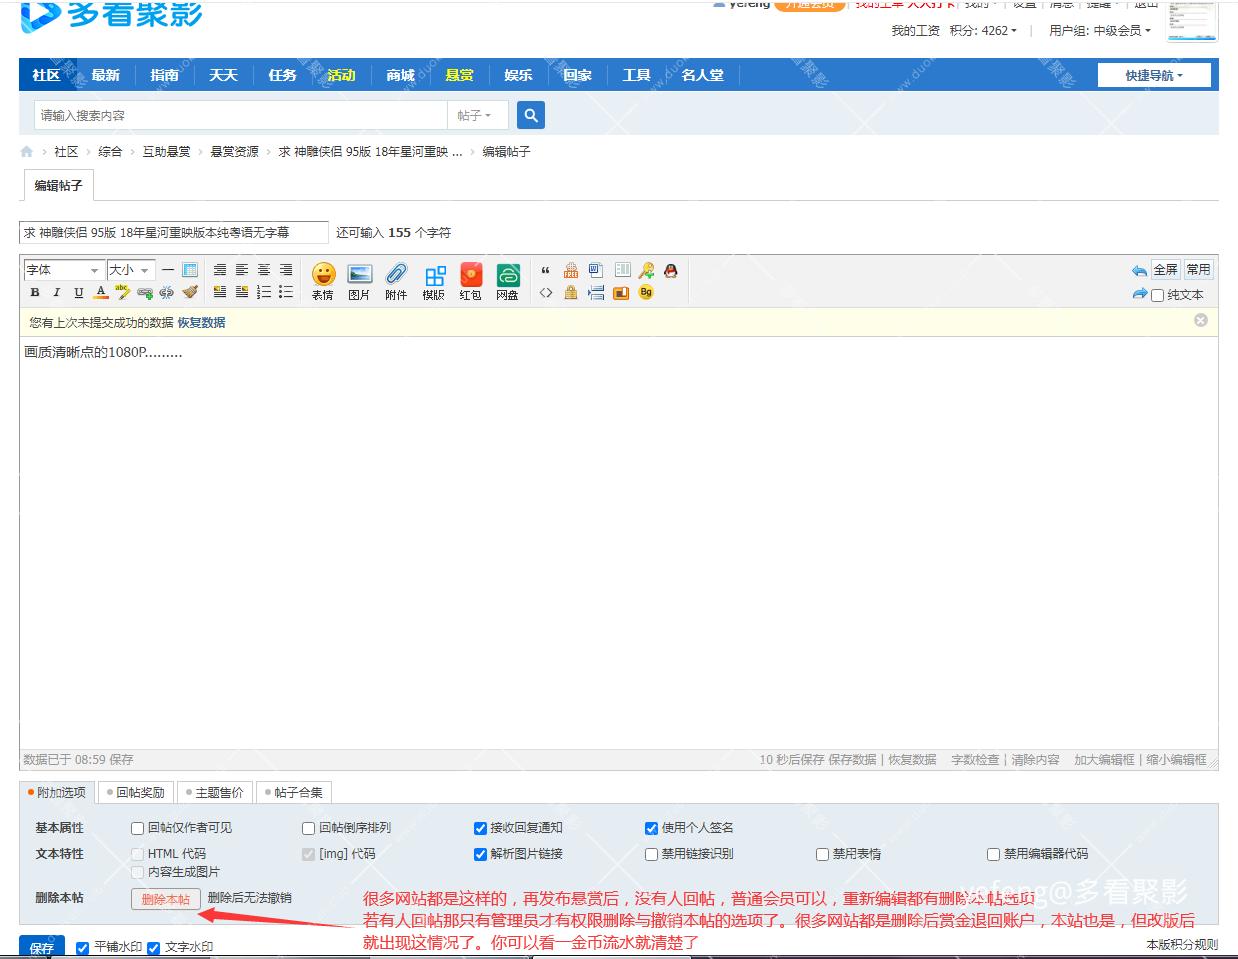This screenshot has width=1238, height=959.
Task: Click the Bold formatting icon
Action: (35, 293)
